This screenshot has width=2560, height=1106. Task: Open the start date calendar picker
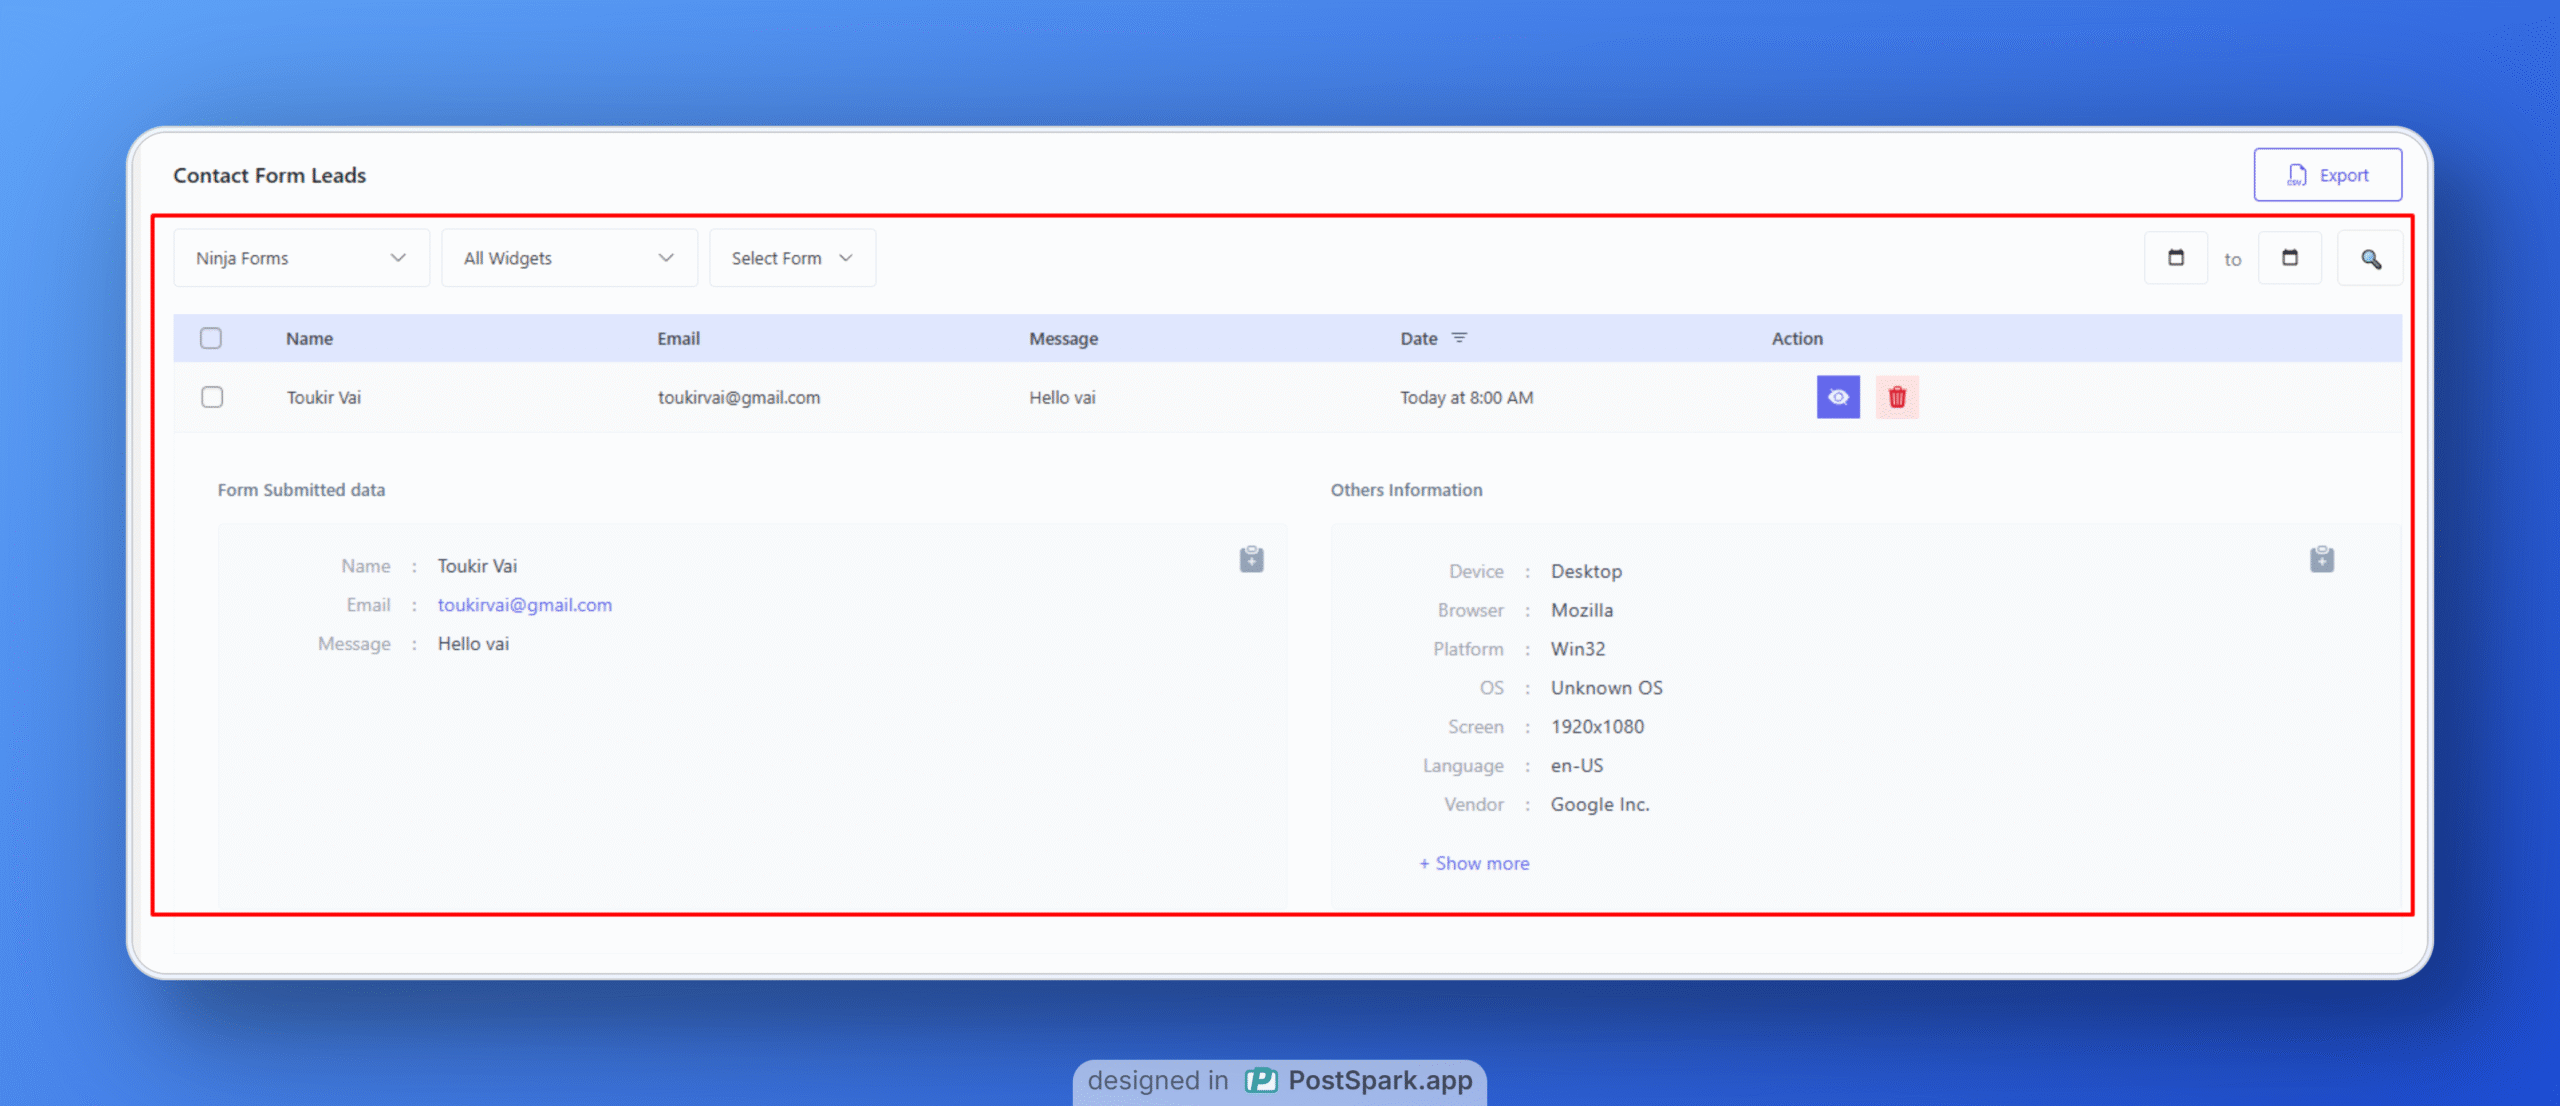click(x=2176, y=258)
